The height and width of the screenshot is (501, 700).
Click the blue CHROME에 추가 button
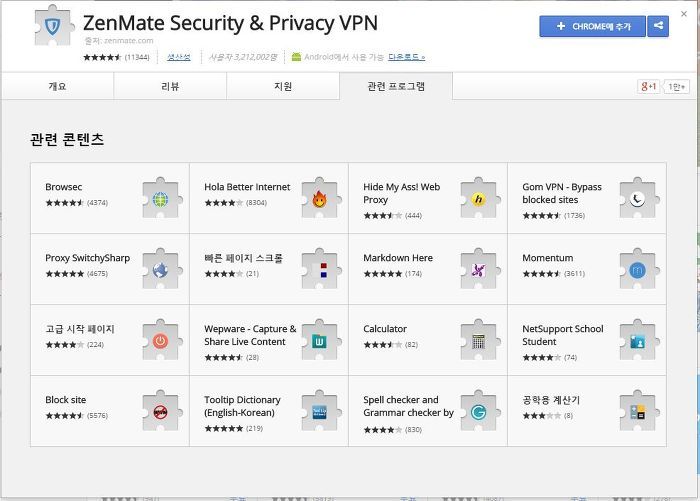tap(592, 26)
